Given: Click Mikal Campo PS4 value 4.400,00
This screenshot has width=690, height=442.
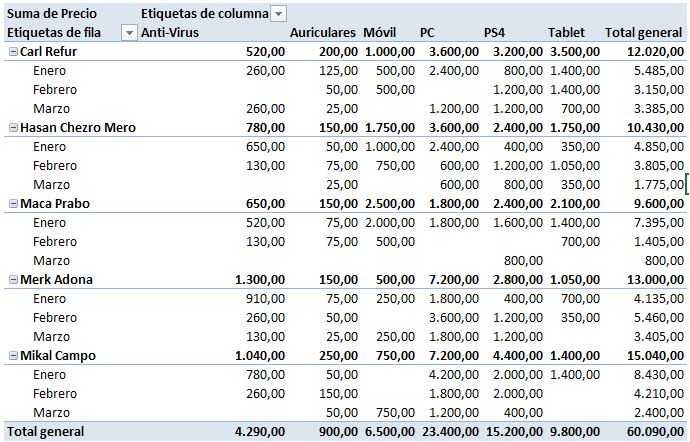Looking at the screenshot, I should click(518, 356).
